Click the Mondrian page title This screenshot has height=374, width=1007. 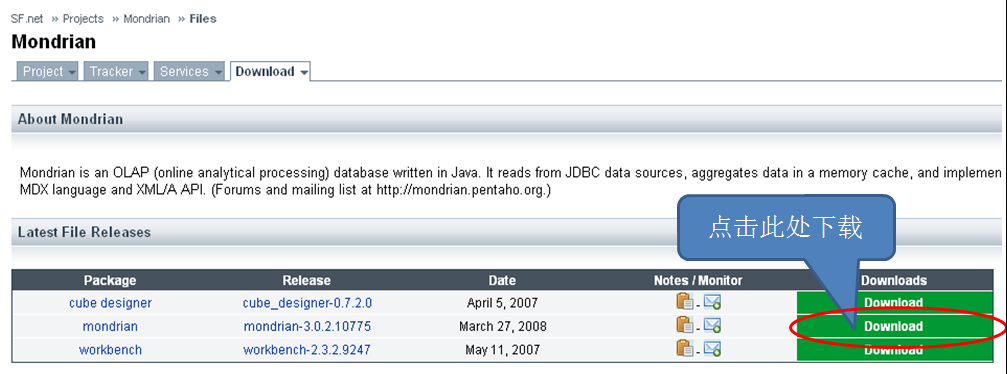coord(53,42)
